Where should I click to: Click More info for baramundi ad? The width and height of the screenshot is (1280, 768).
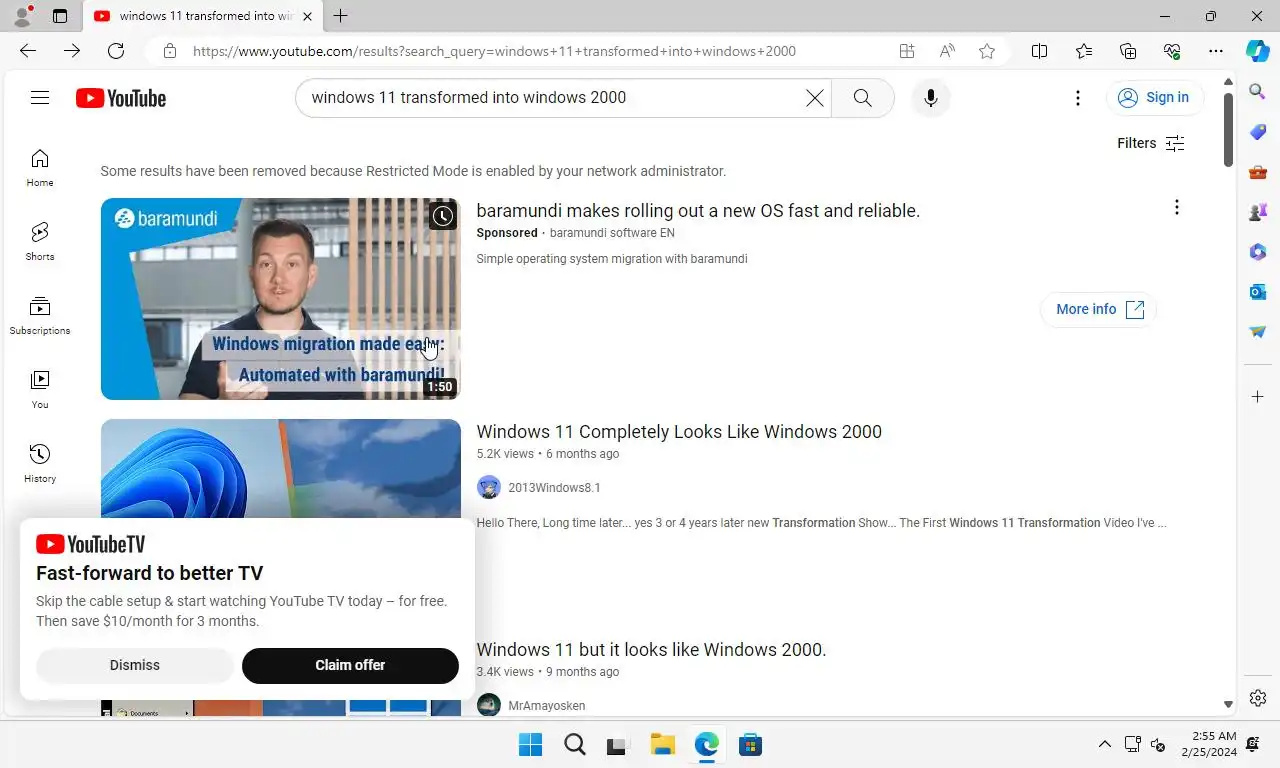[1098, 309]
